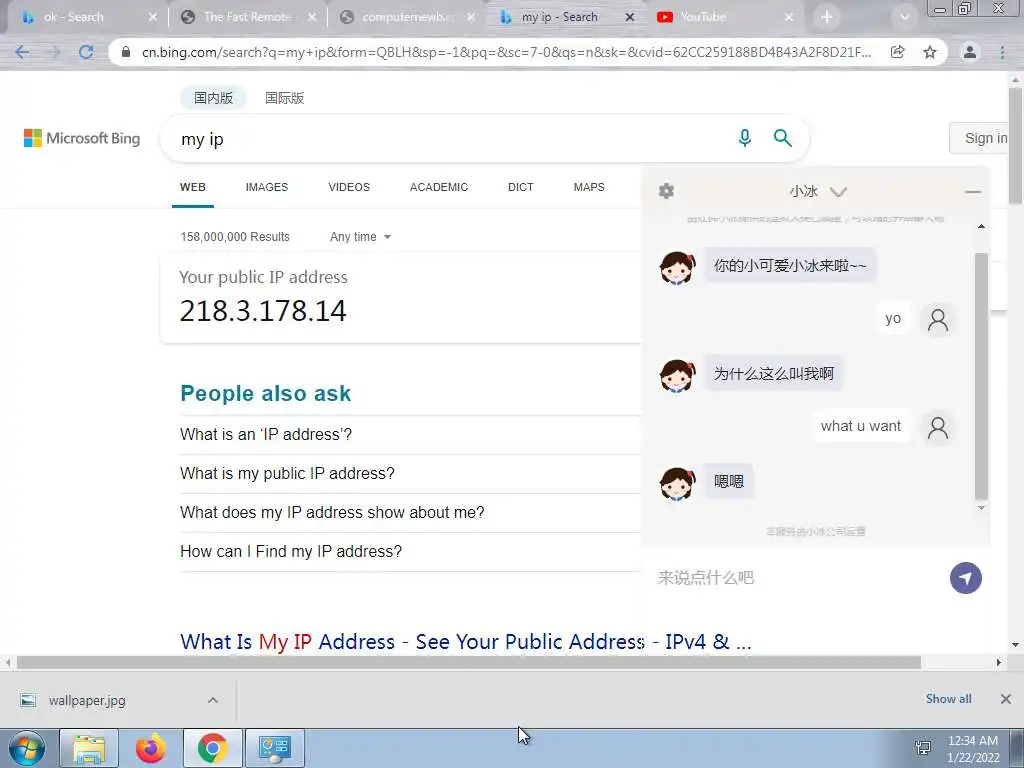This screenshot has height=768, width=1024.
Task: Close the YouTube tab
Action: pyautogui.click(x=789, y=17)
